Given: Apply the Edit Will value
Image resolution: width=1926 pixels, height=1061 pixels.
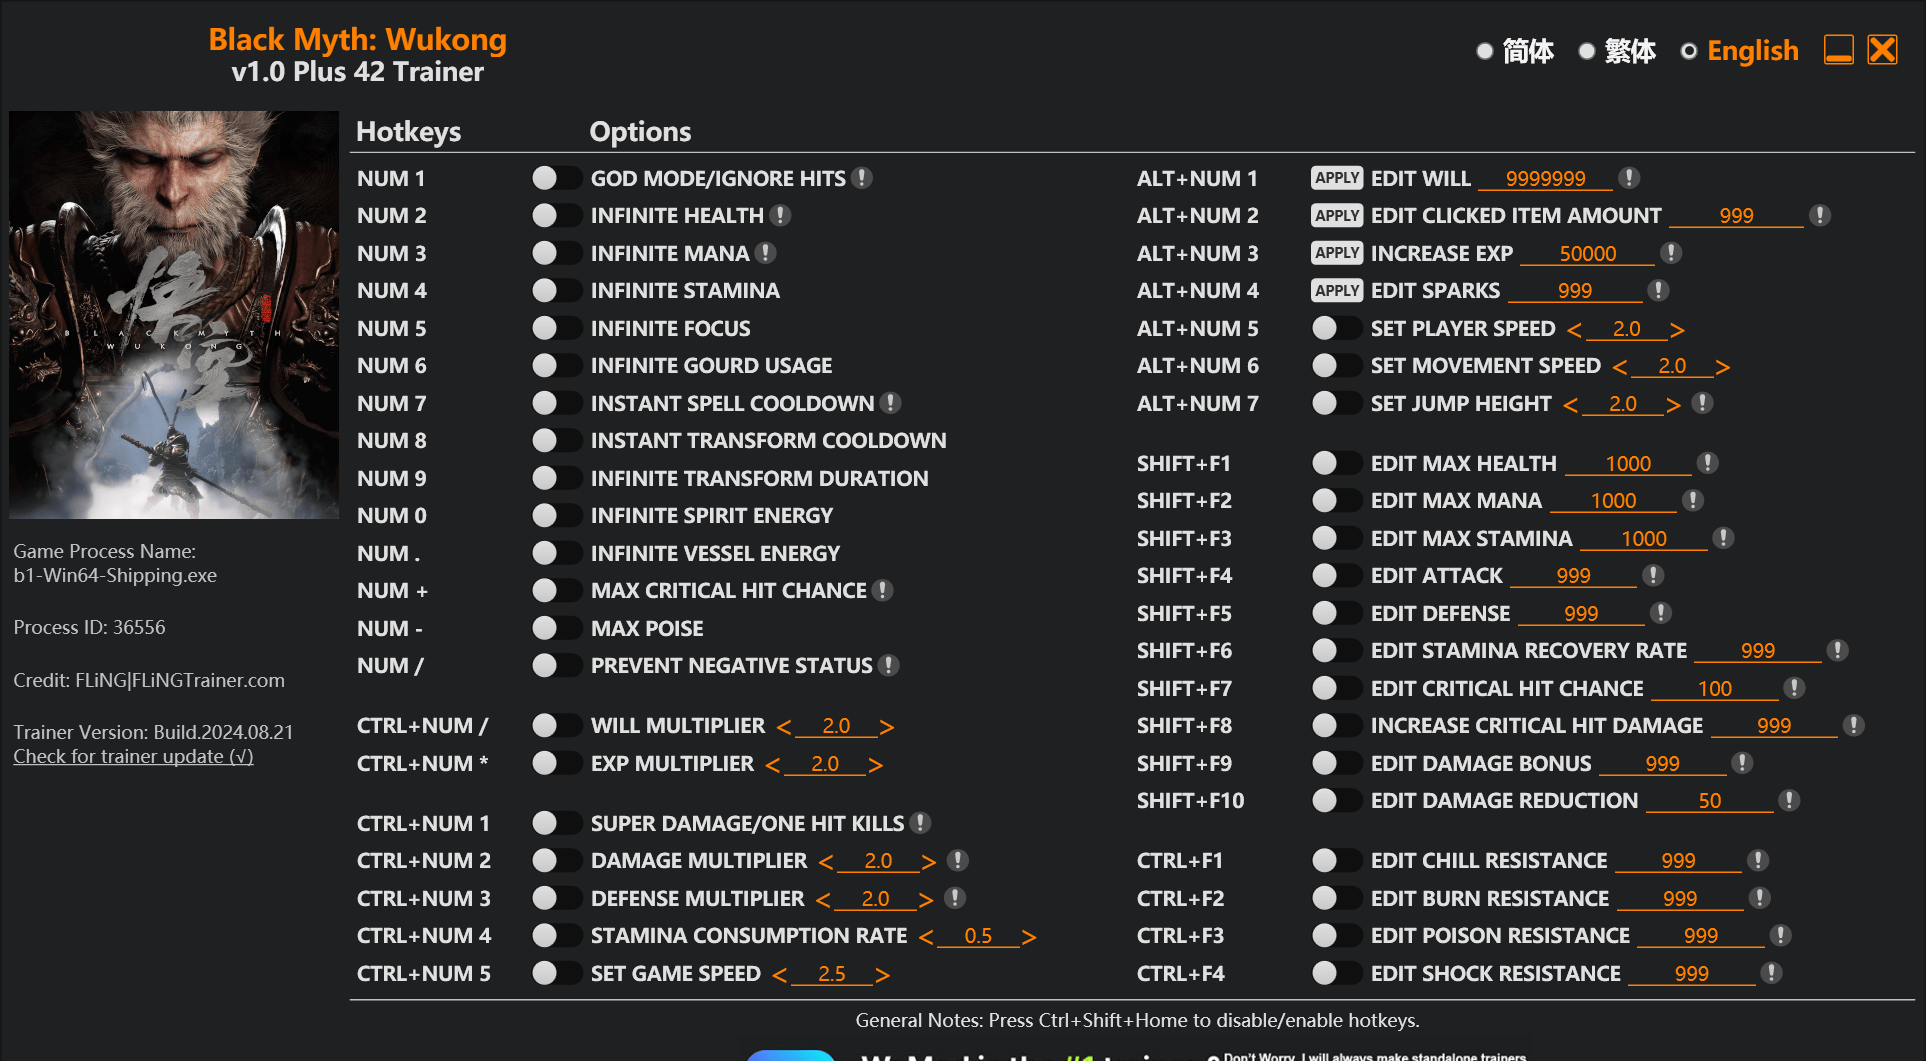Looking at the screenshot, I should point(1337,178).
